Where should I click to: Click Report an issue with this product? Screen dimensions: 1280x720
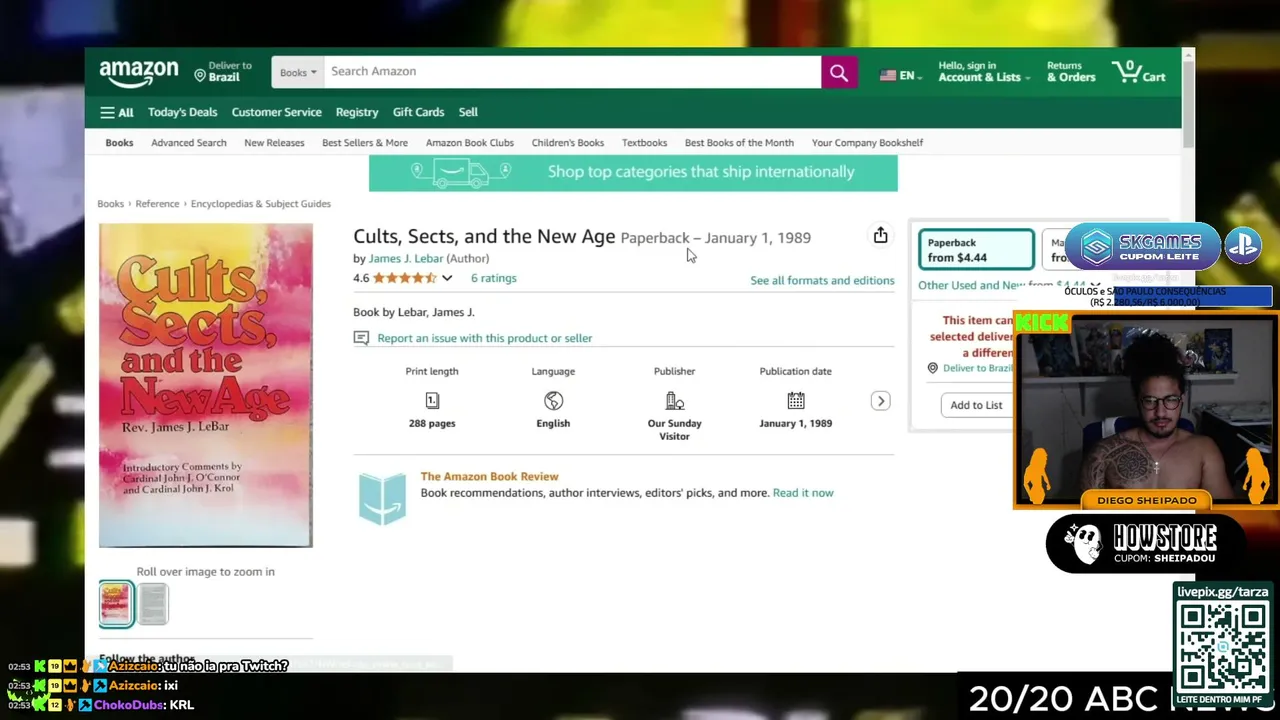[485, 338]
